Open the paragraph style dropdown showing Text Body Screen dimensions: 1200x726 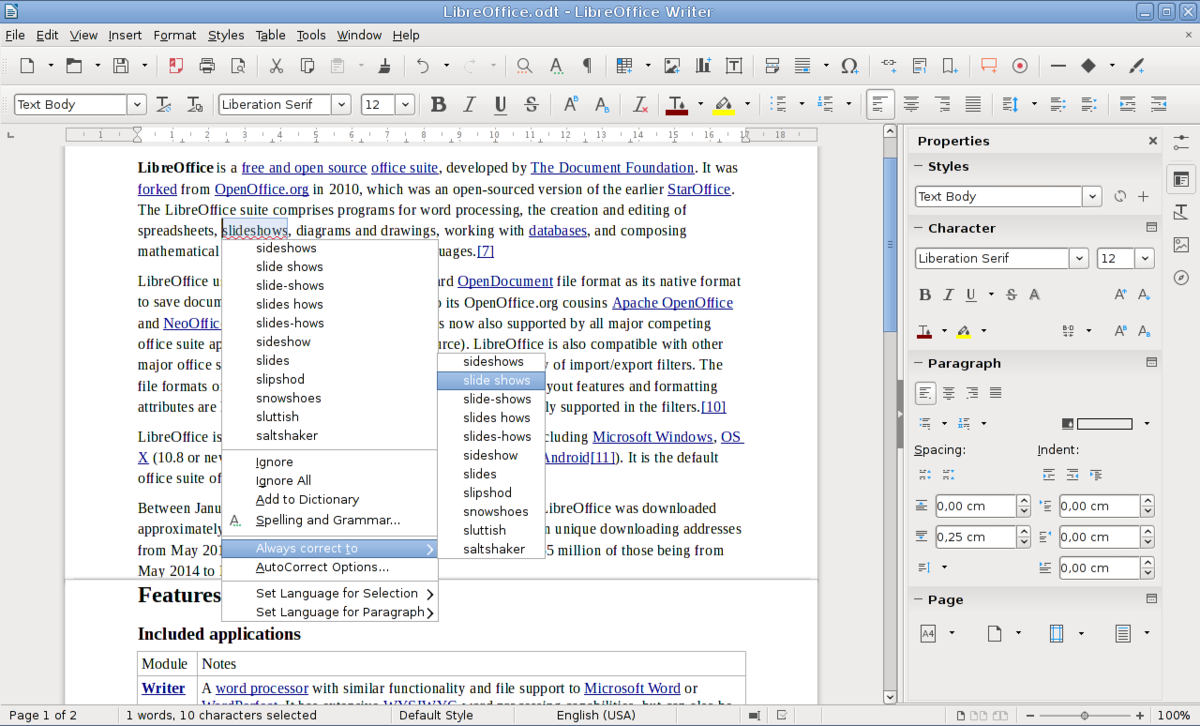tap(137, 104)
